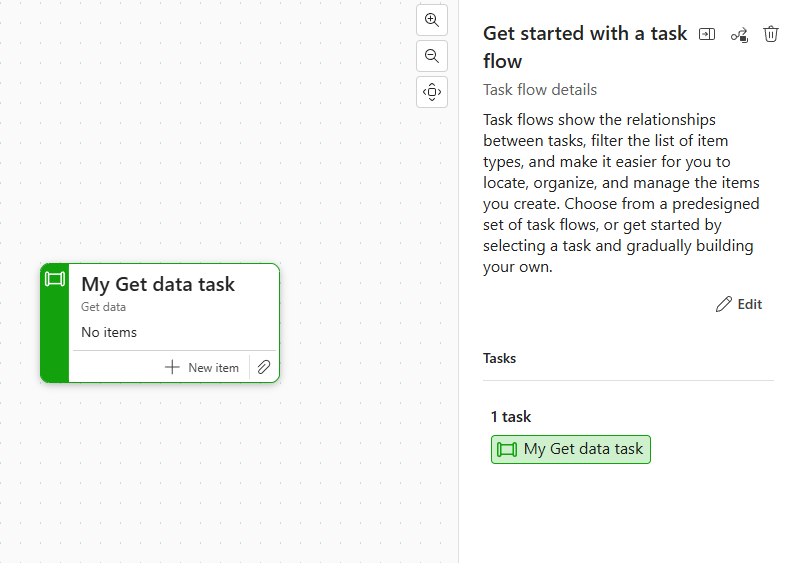Click the paperclip attach icon on task card

[264, 367]
